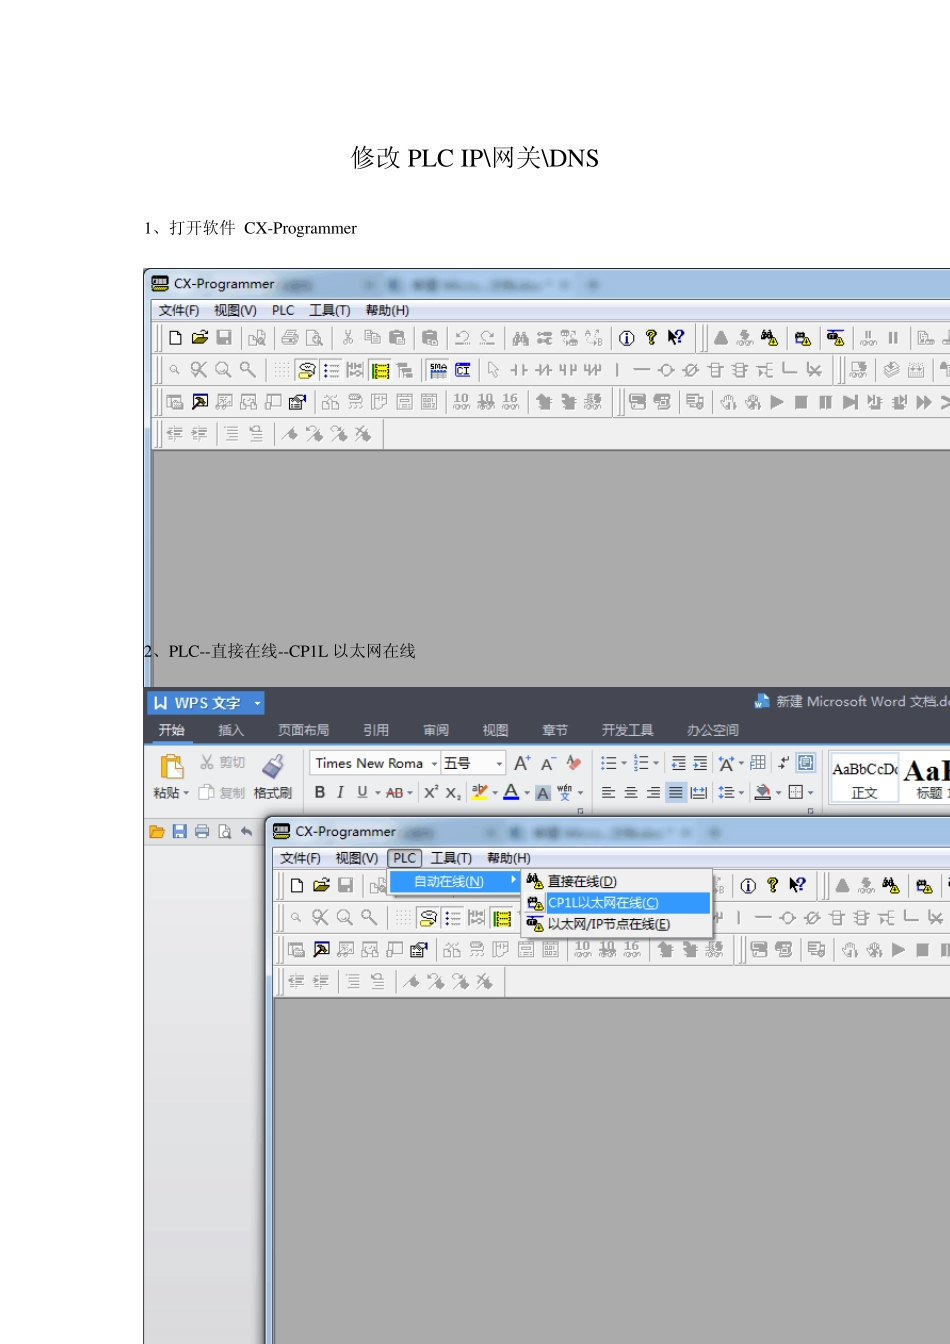Click the Format Painter brush in WPS
Viewport: 950px width, 1344px height.
click(x=273, y=767)
